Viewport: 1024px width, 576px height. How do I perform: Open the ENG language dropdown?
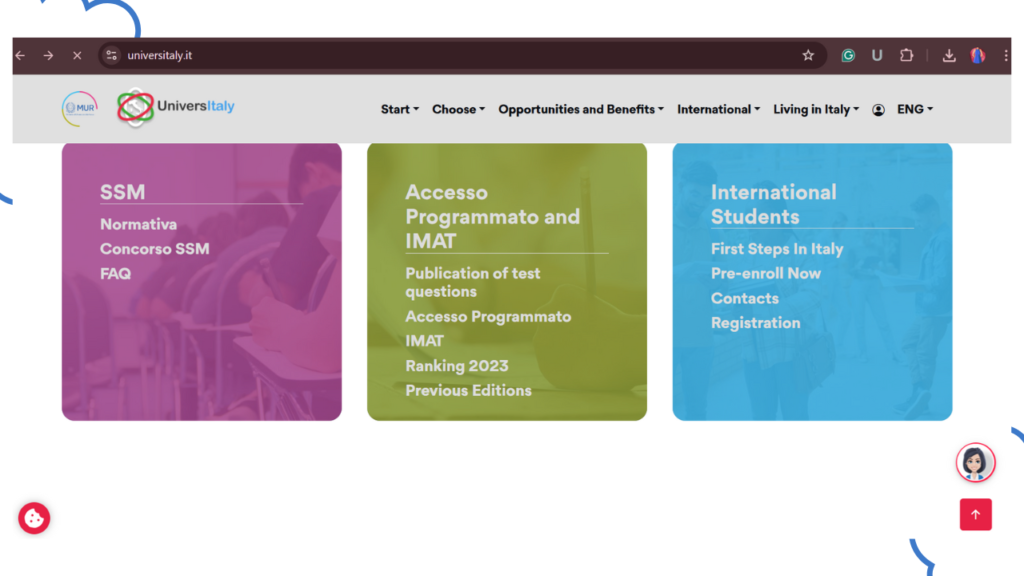click(x=914, y=110)
